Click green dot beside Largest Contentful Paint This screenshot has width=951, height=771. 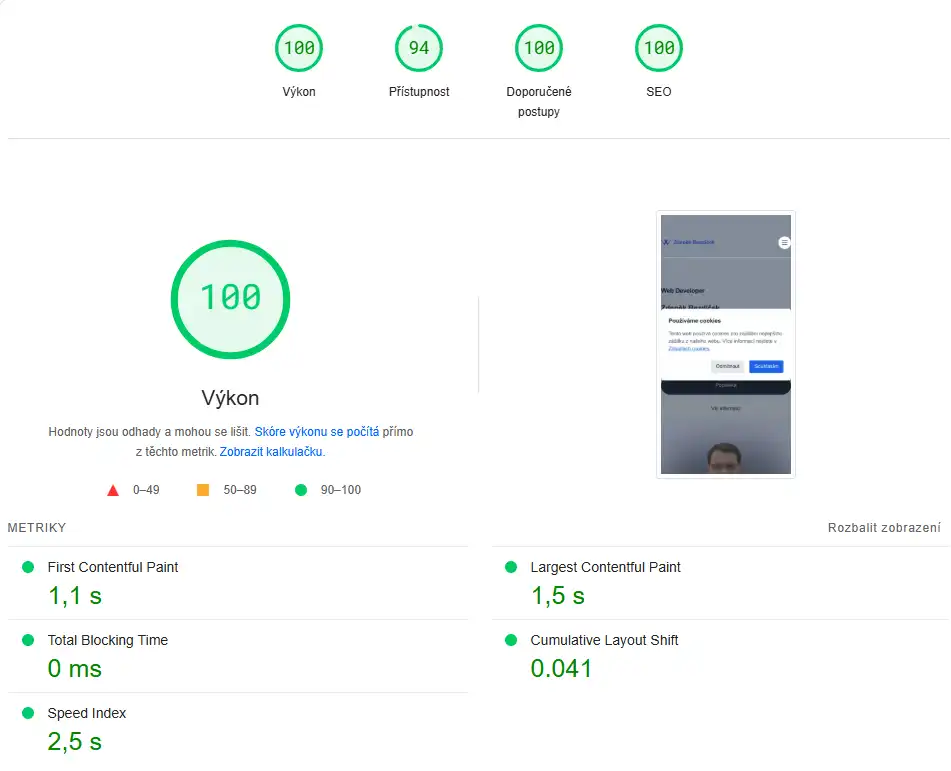[x=512, y=567]
